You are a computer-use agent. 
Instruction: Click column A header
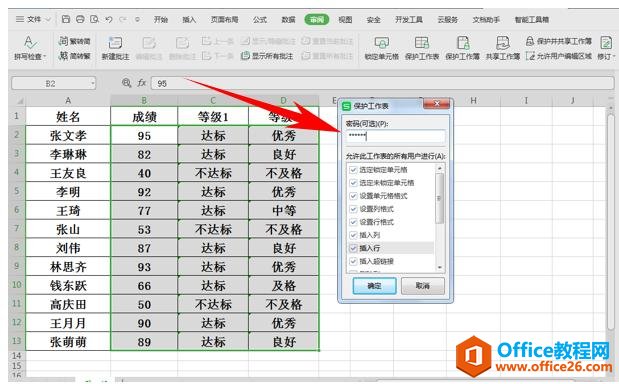coord(68,101)
